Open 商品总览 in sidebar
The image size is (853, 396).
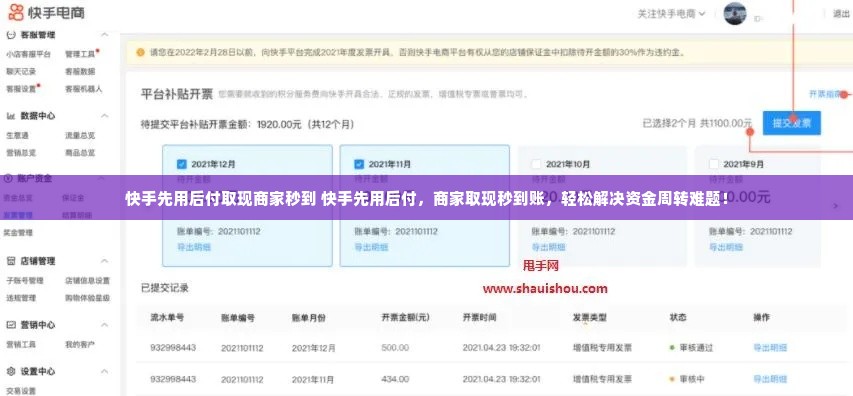click(x=80, y=153)
